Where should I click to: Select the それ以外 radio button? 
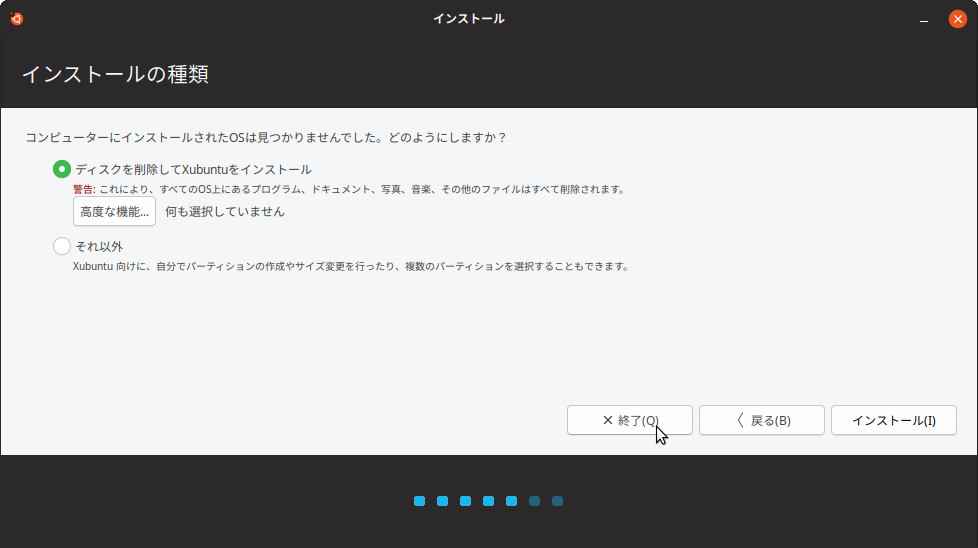pyautogui.click(x=62, y=246)
